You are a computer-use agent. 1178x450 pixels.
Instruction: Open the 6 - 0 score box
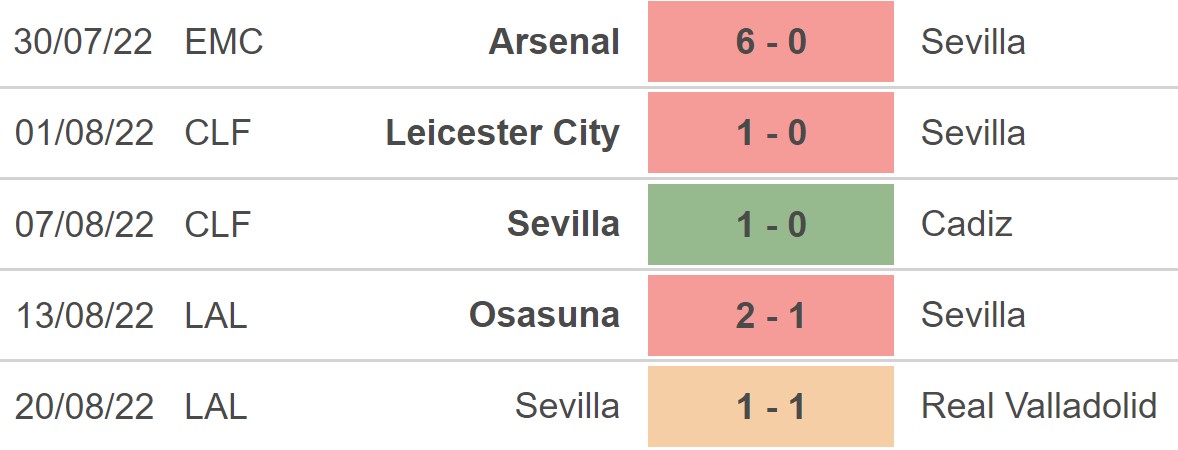click(x=770, y=42)
